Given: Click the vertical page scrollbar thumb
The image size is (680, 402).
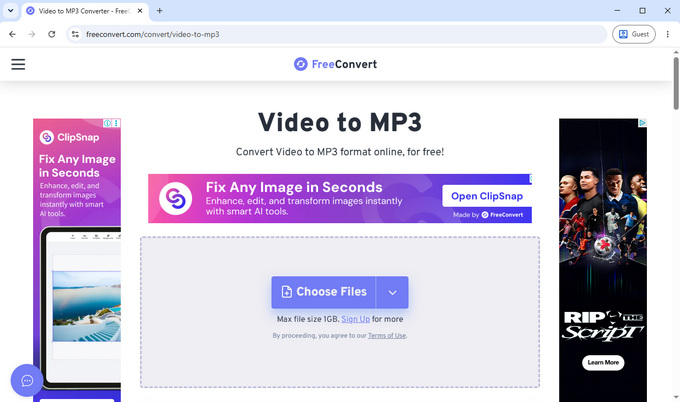Looking at the screenshot, I should click(676, 83).
